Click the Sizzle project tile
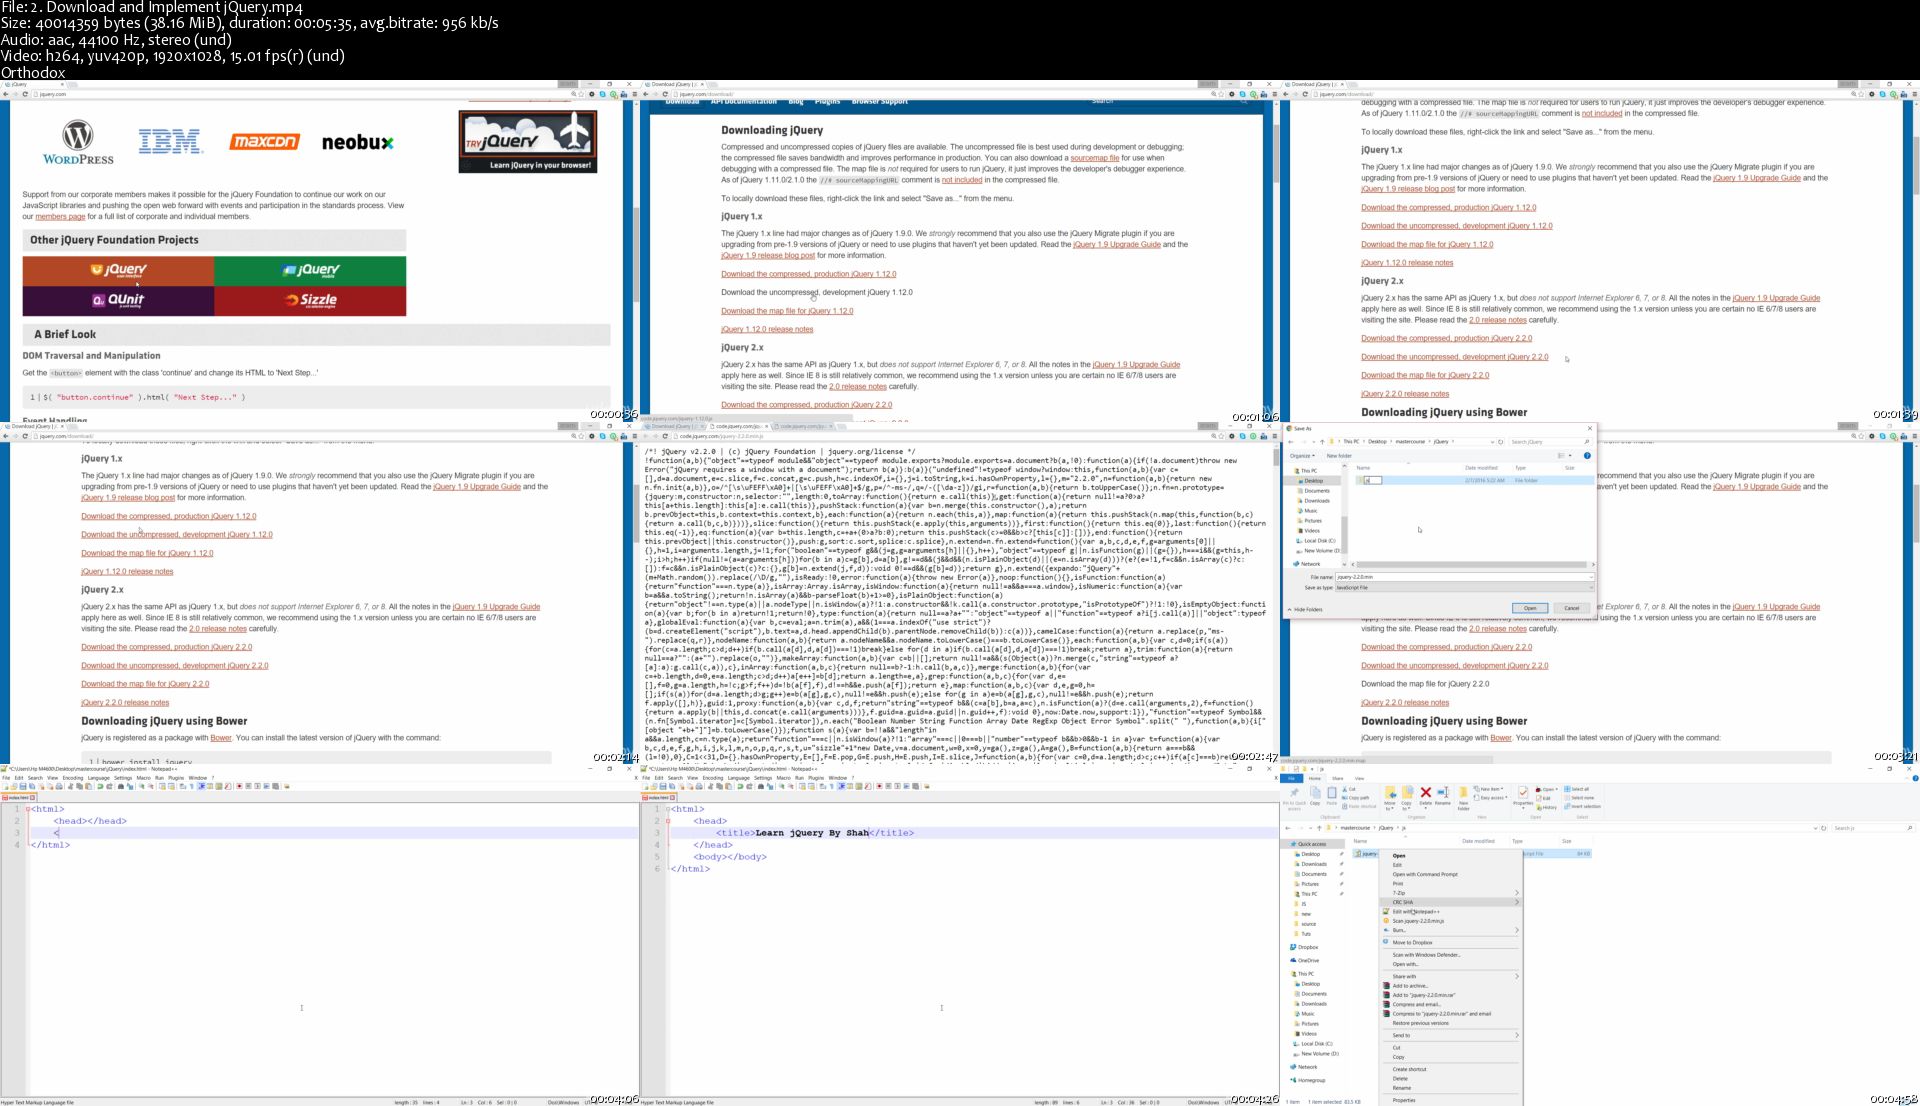Image resolution: width=1920 pixels, height=1106 pixels. pos(310,300)
